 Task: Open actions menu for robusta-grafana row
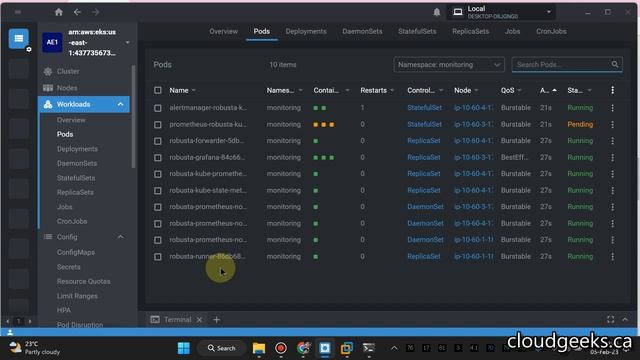click(612, 158)
